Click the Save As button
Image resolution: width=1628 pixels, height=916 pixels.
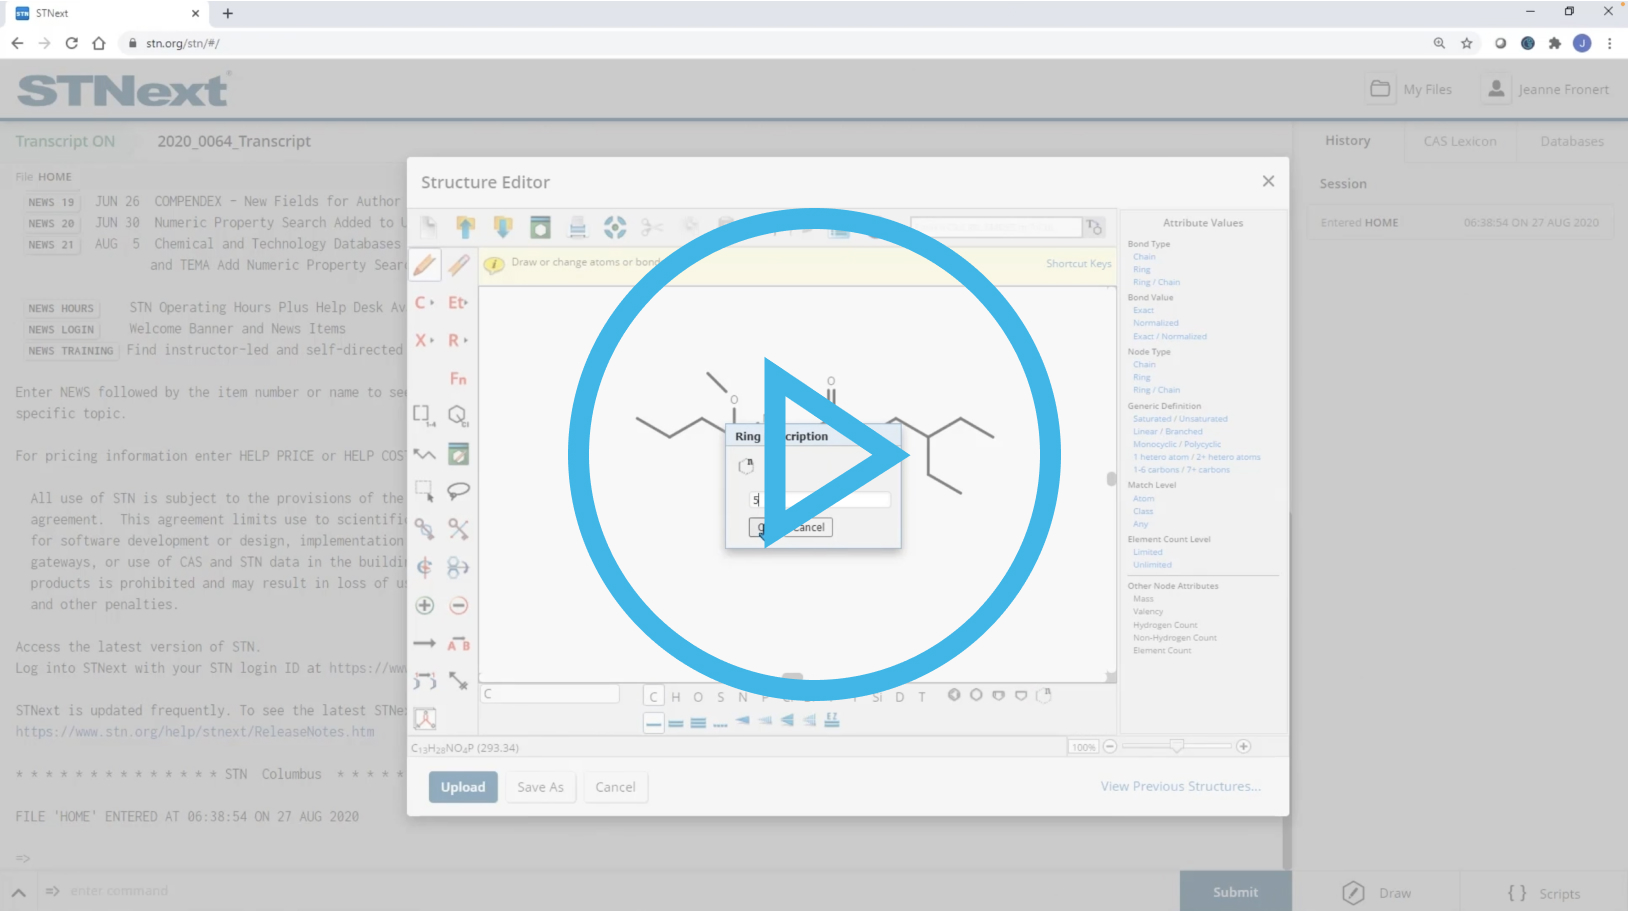[x=540, y=787]
